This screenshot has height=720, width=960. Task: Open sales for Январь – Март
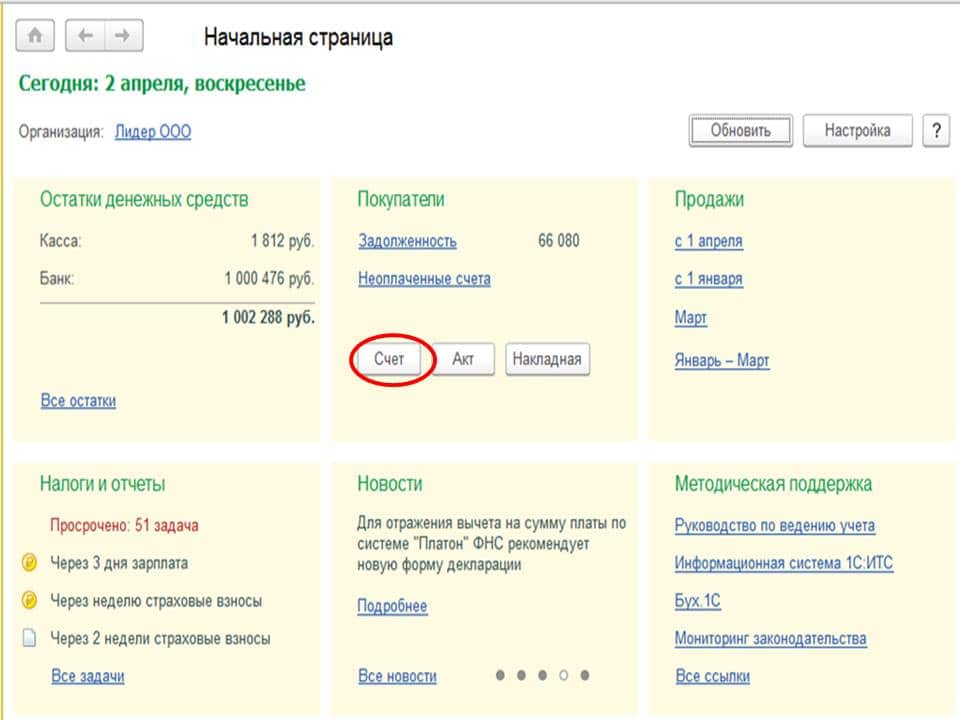[x=722, y=360]
